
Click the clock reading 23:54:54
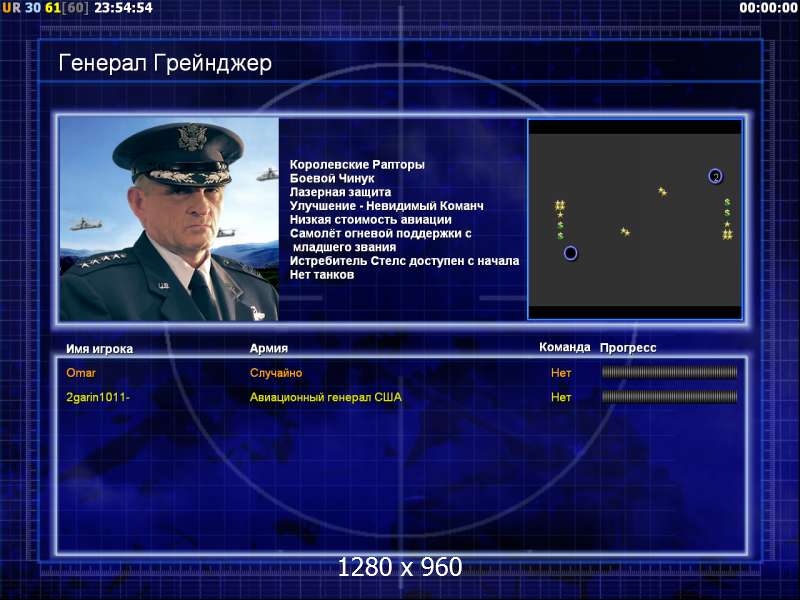click(x=123, y=8)
